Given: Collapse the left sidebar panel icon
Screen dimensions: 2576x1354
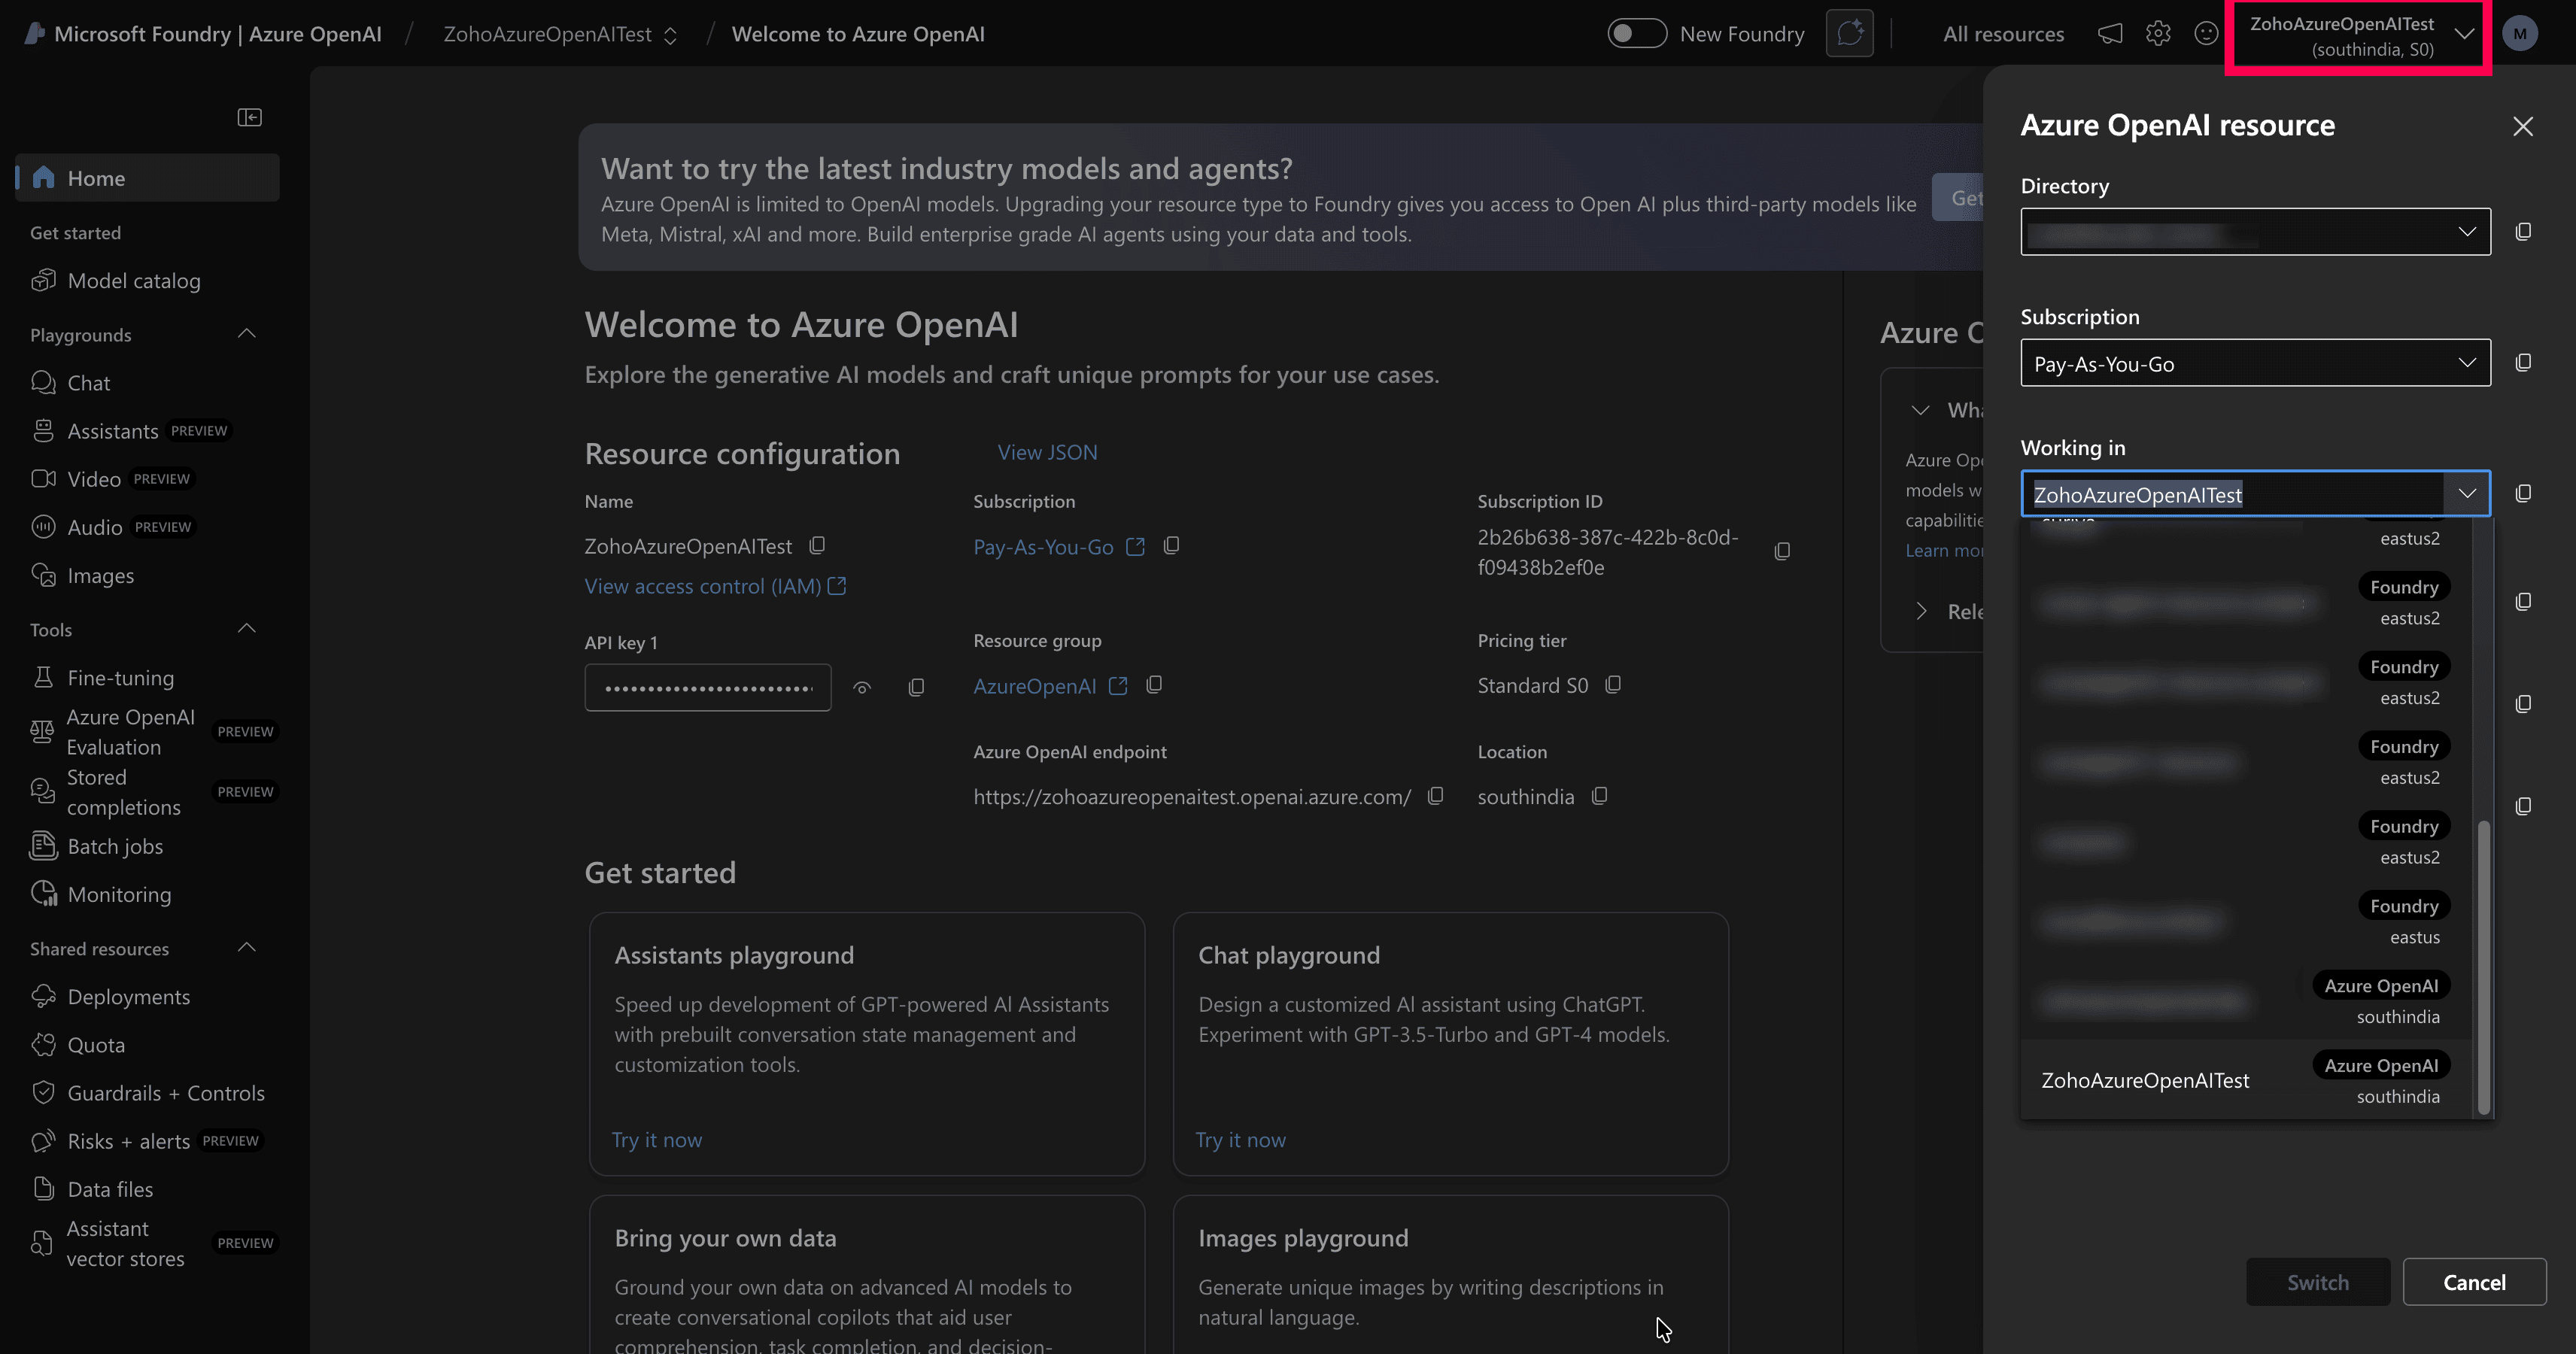Looking at the screenshot, I should [249, 118].
